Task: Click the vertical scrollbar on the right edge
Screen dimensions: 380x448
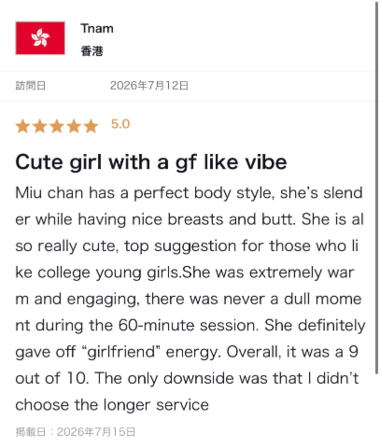Action: coord(377,187)
